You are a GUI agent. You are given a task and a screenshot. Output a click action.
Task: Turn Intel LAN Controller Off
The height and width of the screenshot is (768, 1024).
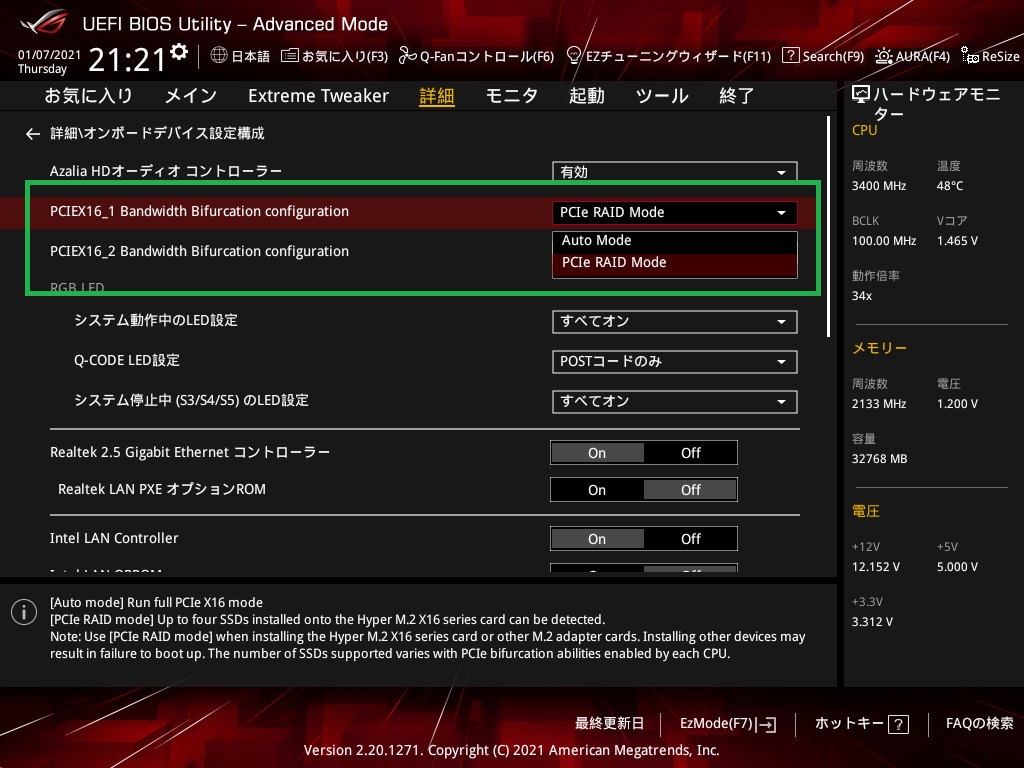690,539
